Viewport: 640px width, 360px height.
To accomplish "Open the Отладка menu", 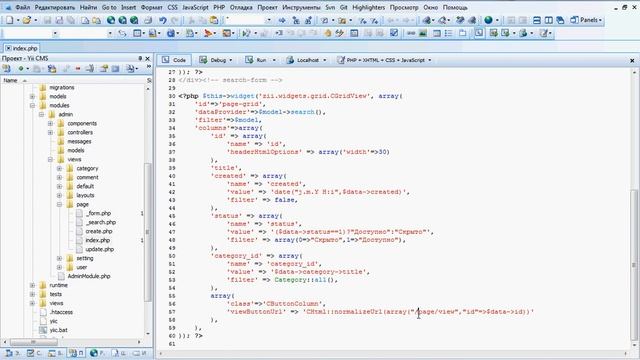I will pos(241,7).
